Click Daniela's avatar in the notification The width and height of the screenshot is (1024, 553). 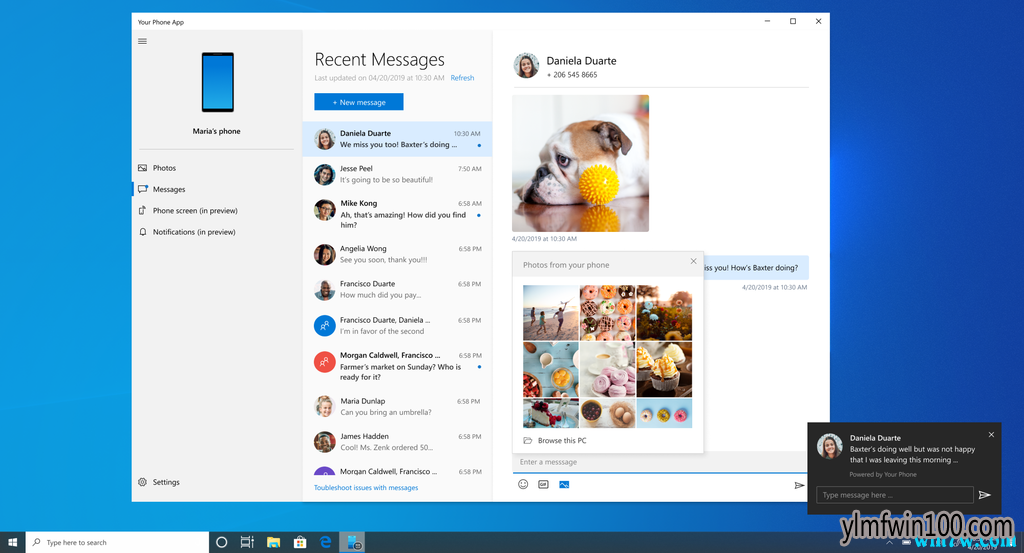829,447
